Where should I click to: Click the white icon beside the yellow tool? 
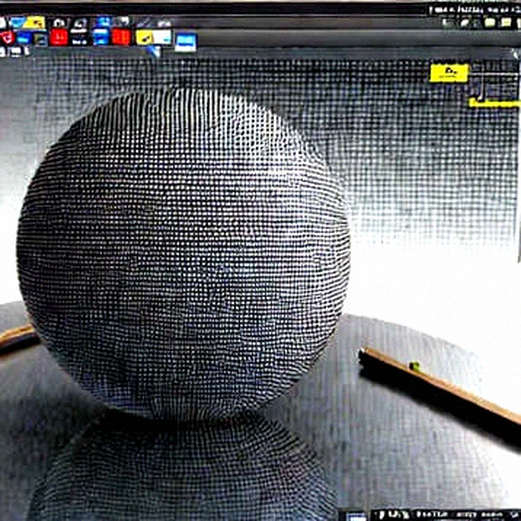pos(162,37)
